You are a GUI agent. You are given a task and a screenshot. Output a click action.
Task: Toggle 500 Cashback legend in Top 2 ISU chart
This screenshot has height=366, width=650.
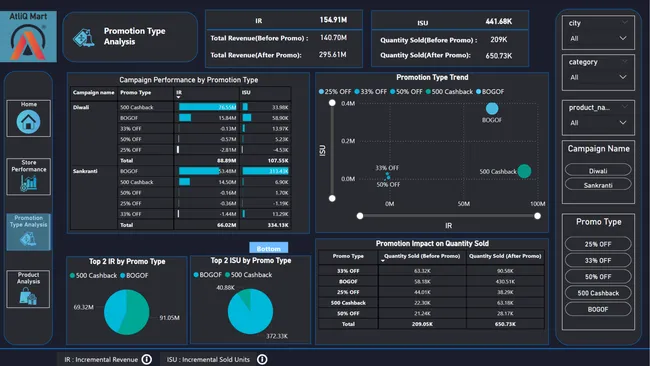248,275
